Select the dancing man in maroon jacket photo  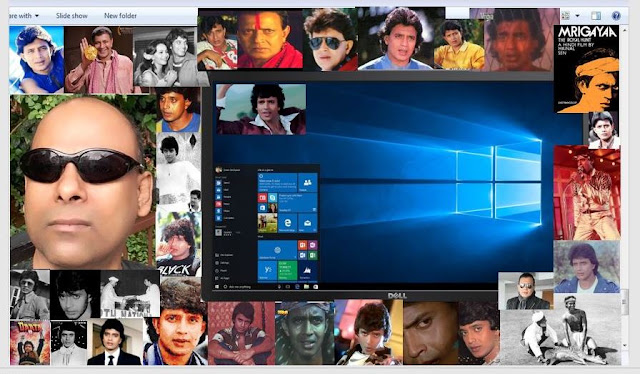pos(261,109)
